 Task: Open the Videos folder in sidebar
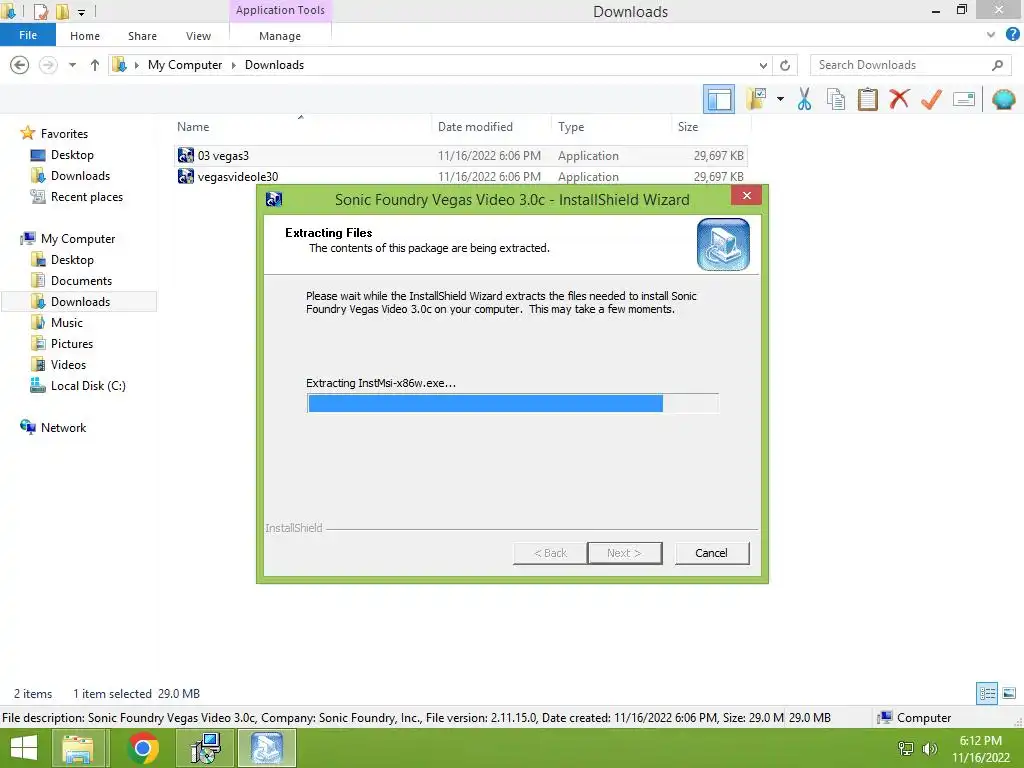tap(58, 364)
